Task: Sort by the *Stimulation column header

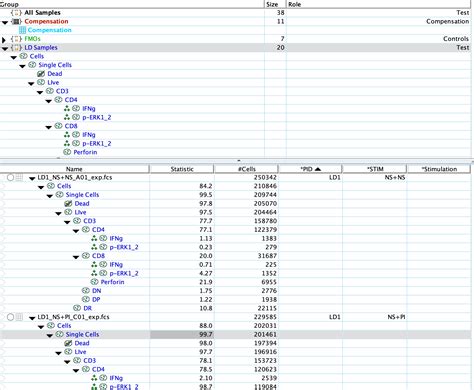Action: click(439, 169)
